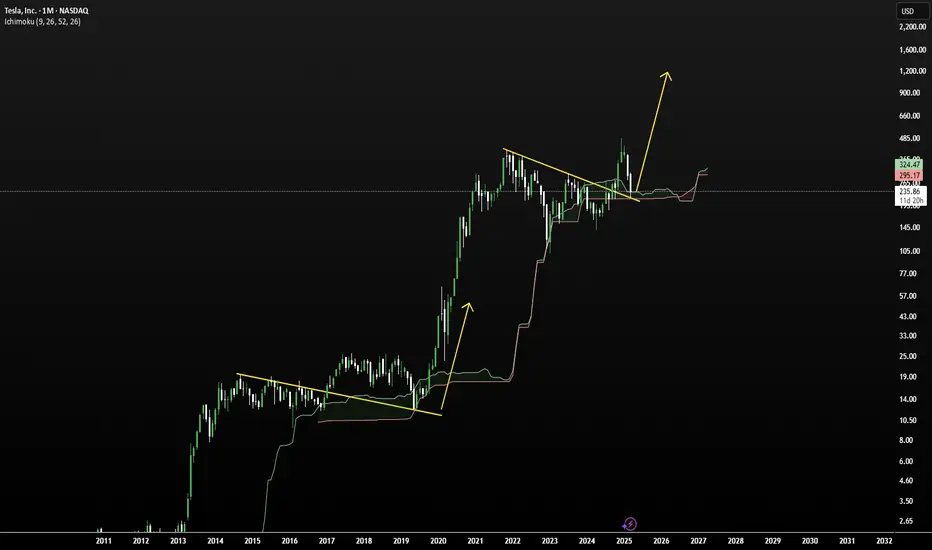Click the 2032 time axis label
This screenshot has height=550, width=932.
[884, 541]
